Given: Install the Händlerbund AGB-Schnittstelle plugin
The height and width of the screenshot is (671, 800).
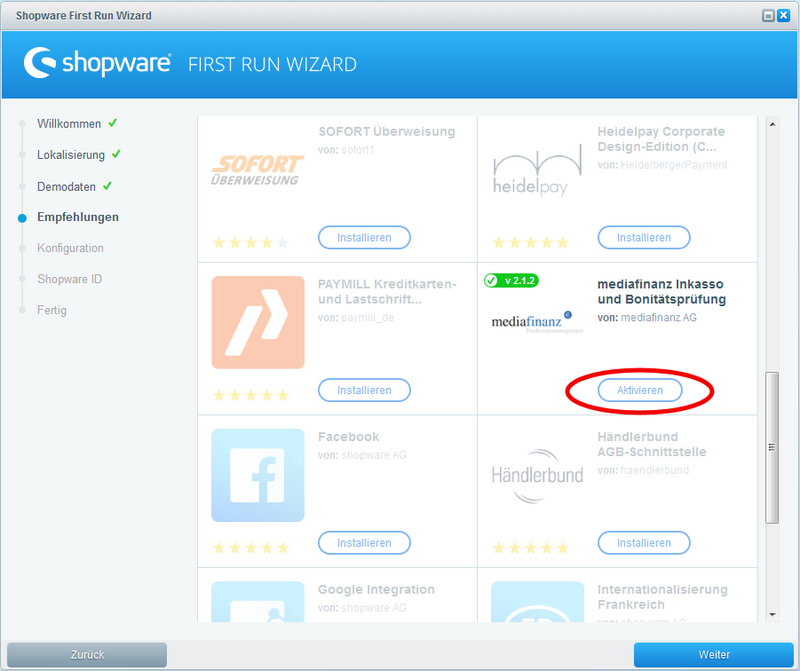Looking at the screenshot, I should click(644, 543).
